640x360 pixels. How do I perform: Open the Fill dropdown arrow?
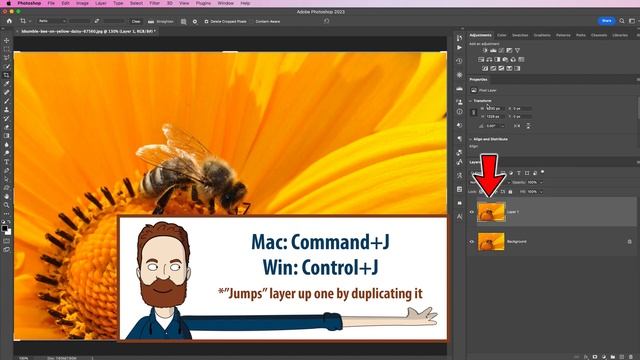(x=541, y=192)
